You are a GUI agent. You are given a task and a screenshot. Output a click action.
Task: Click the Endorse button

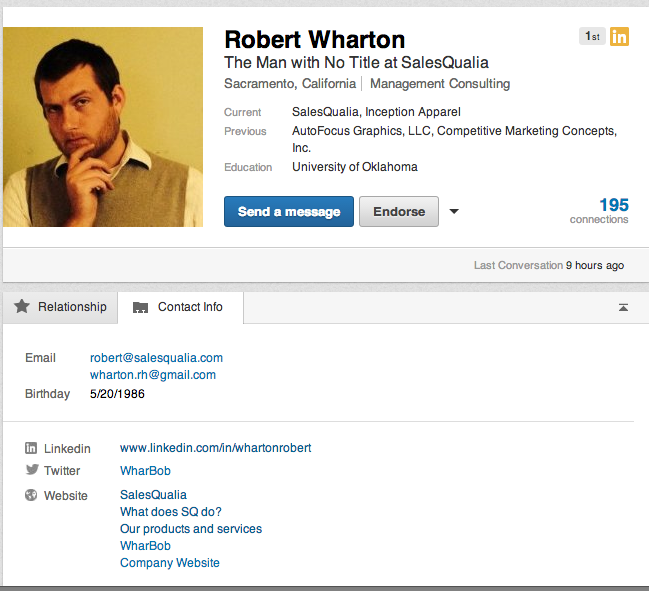398,212
